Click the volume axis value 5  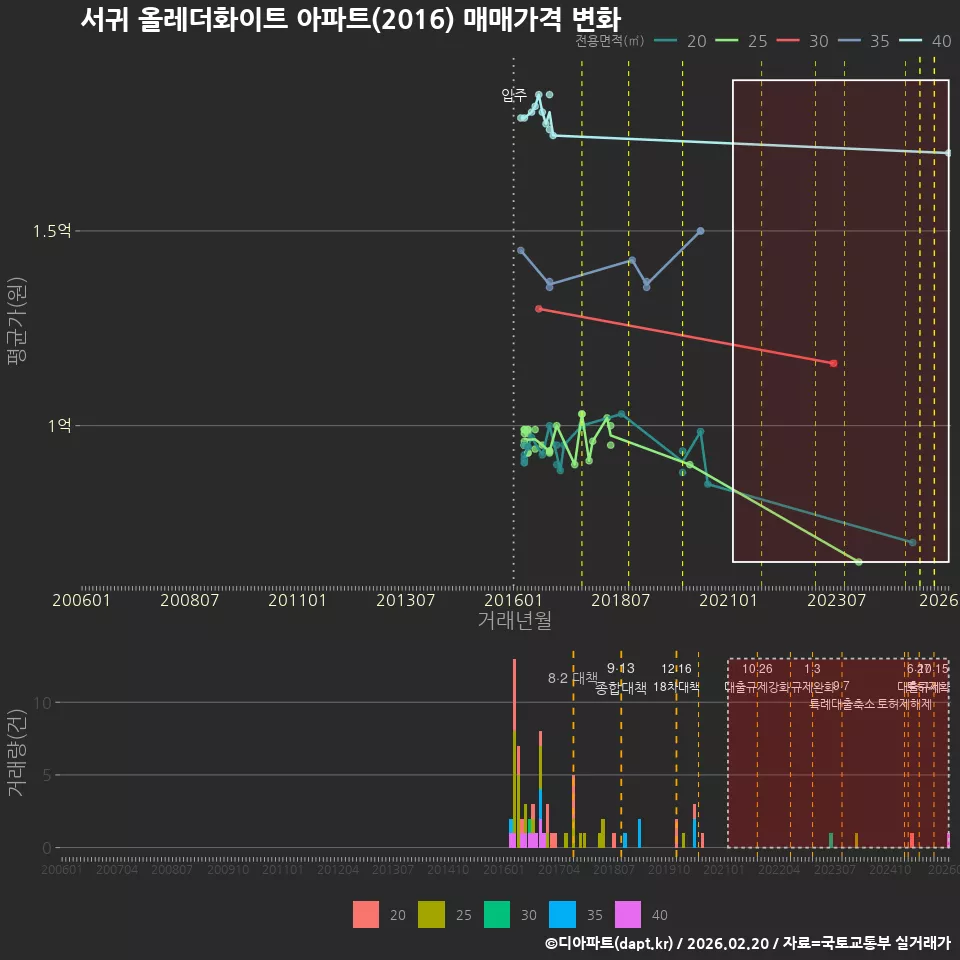point(47,775)
